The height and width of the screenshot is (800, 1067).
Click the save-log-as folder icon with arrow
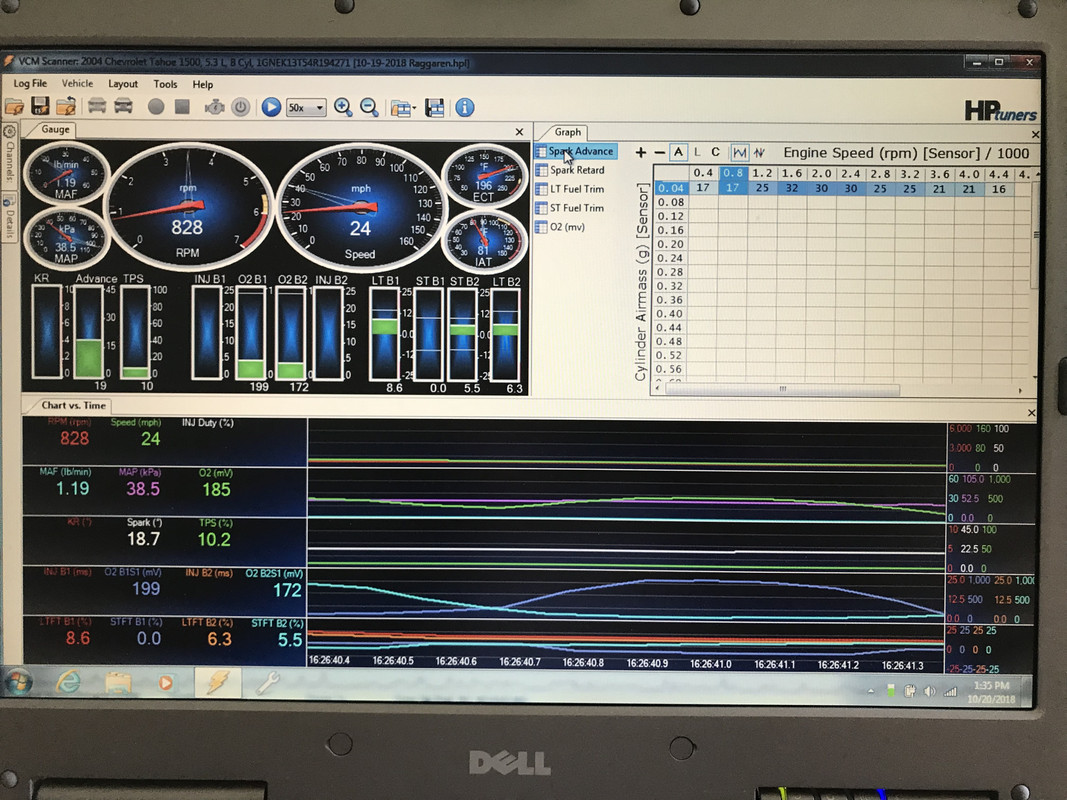[66, 106]
